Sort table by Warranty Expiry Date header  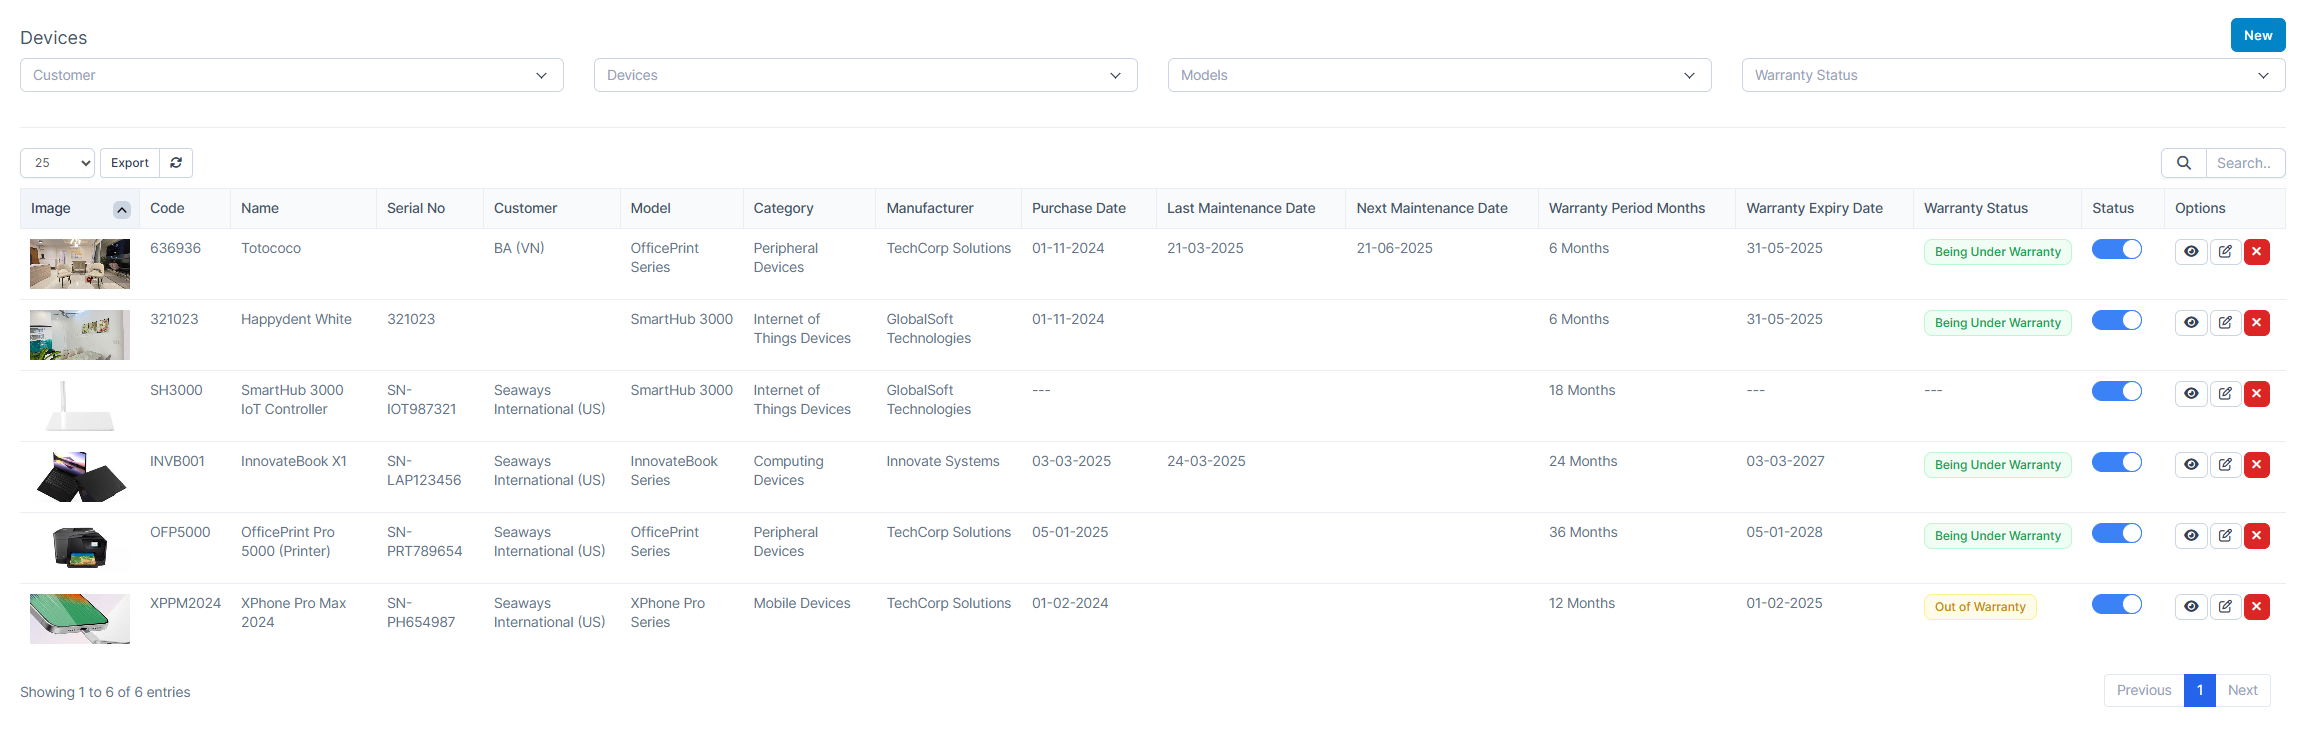point(1814,208)
